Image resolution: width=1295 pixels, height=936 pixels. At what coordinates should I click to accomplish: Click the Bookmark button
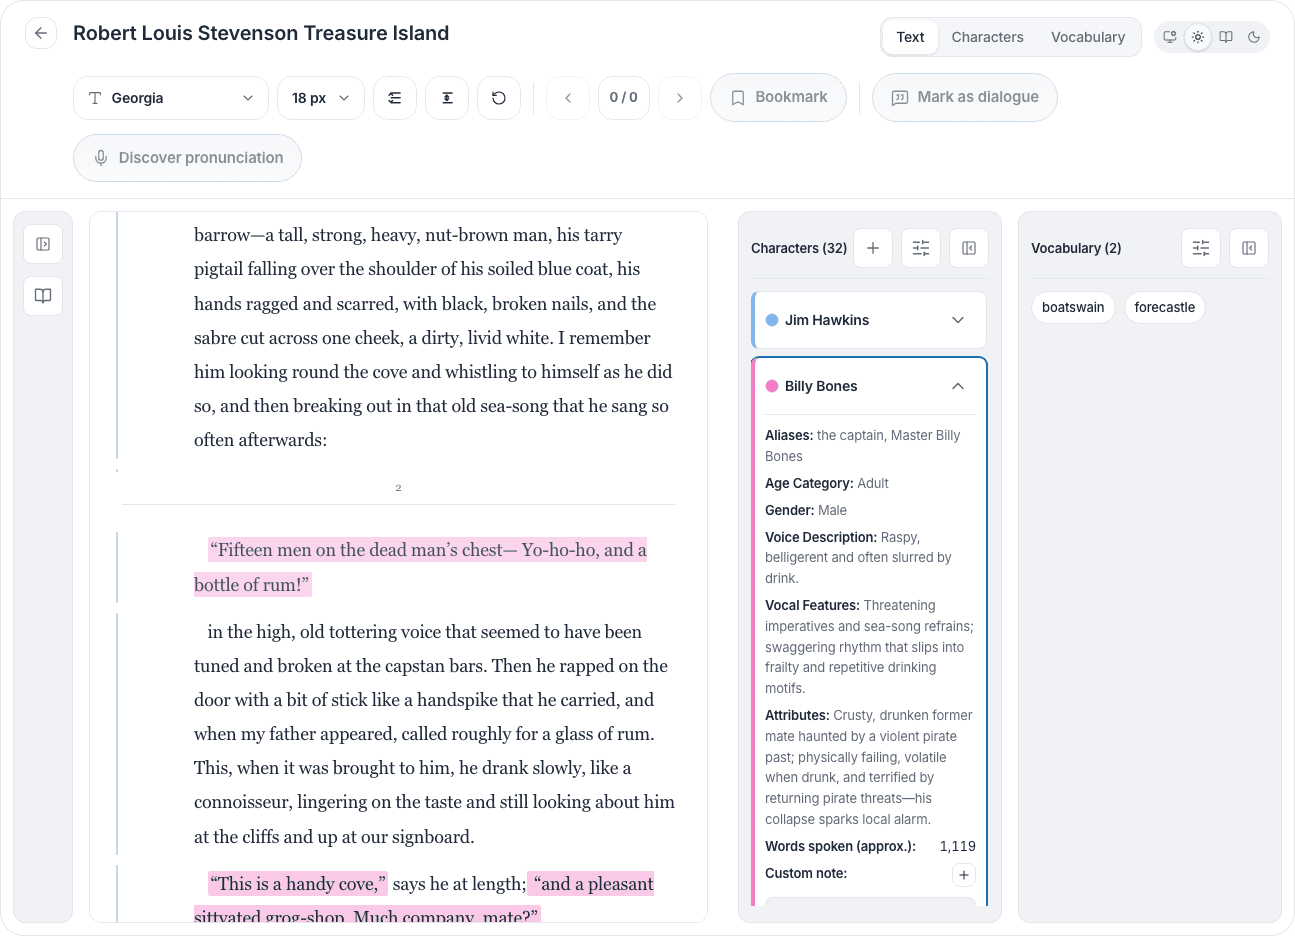pos(778,97)
